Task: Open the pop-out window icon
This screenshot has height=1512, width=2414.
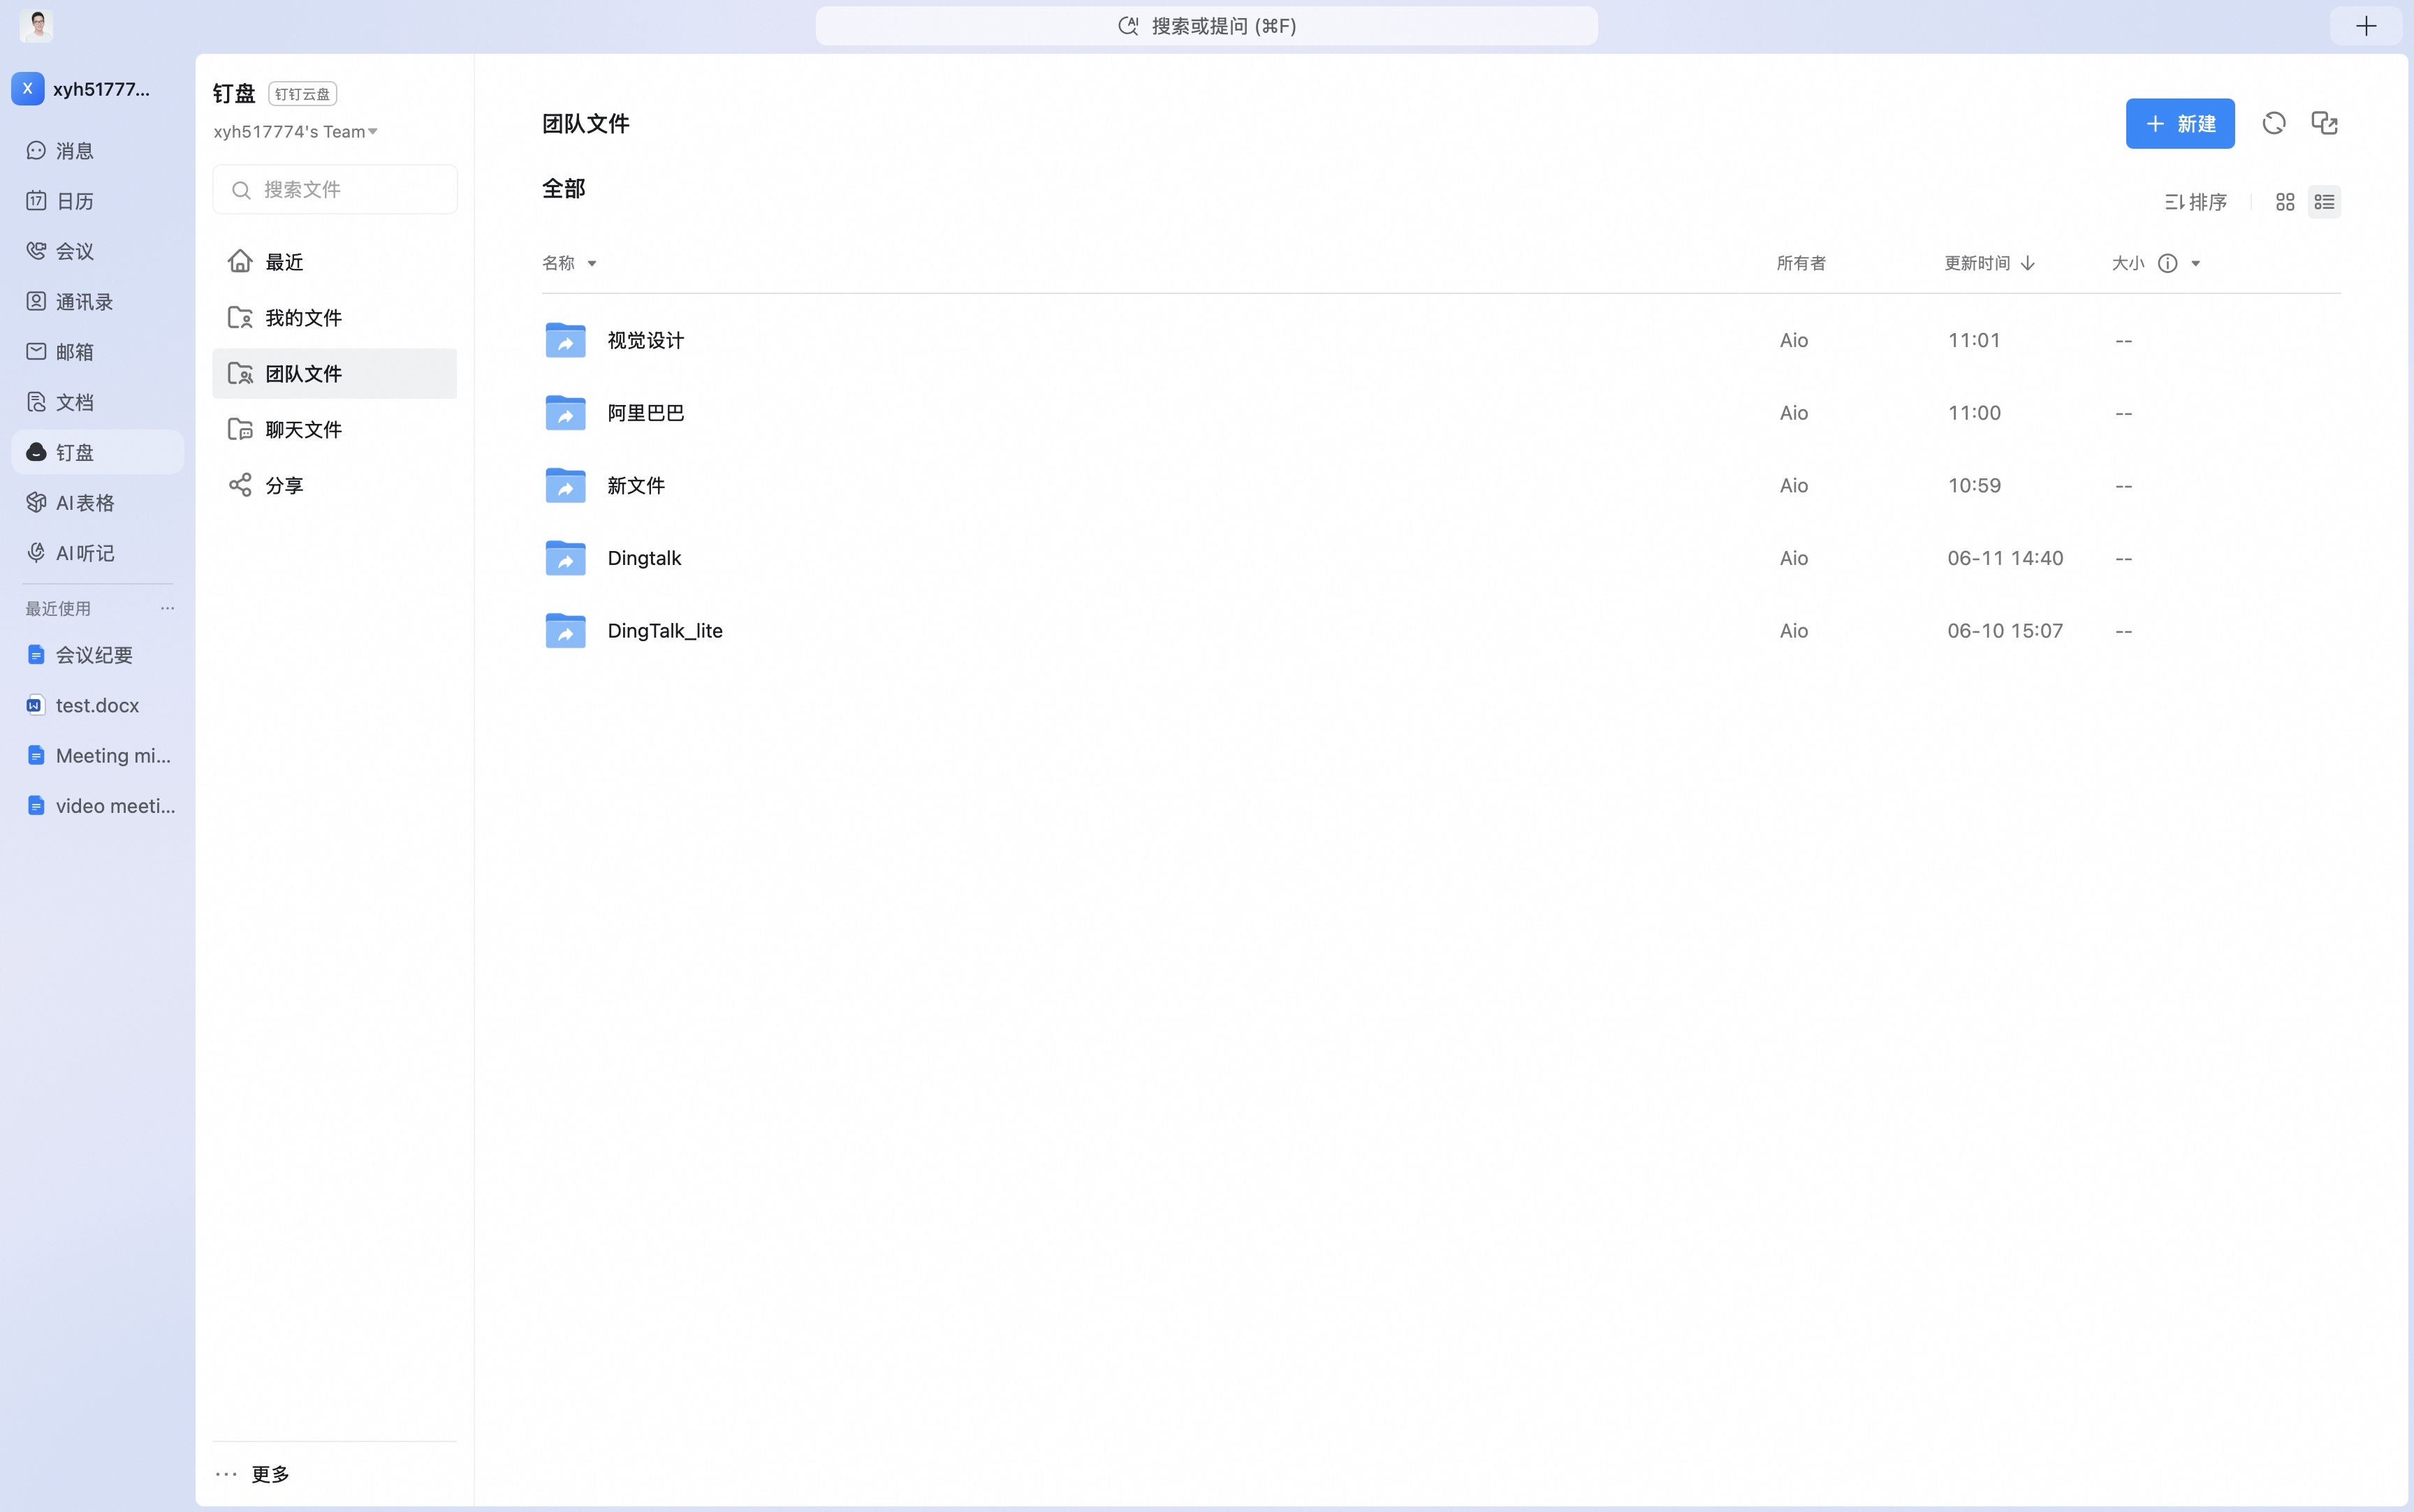Action: pos(2324,123)
